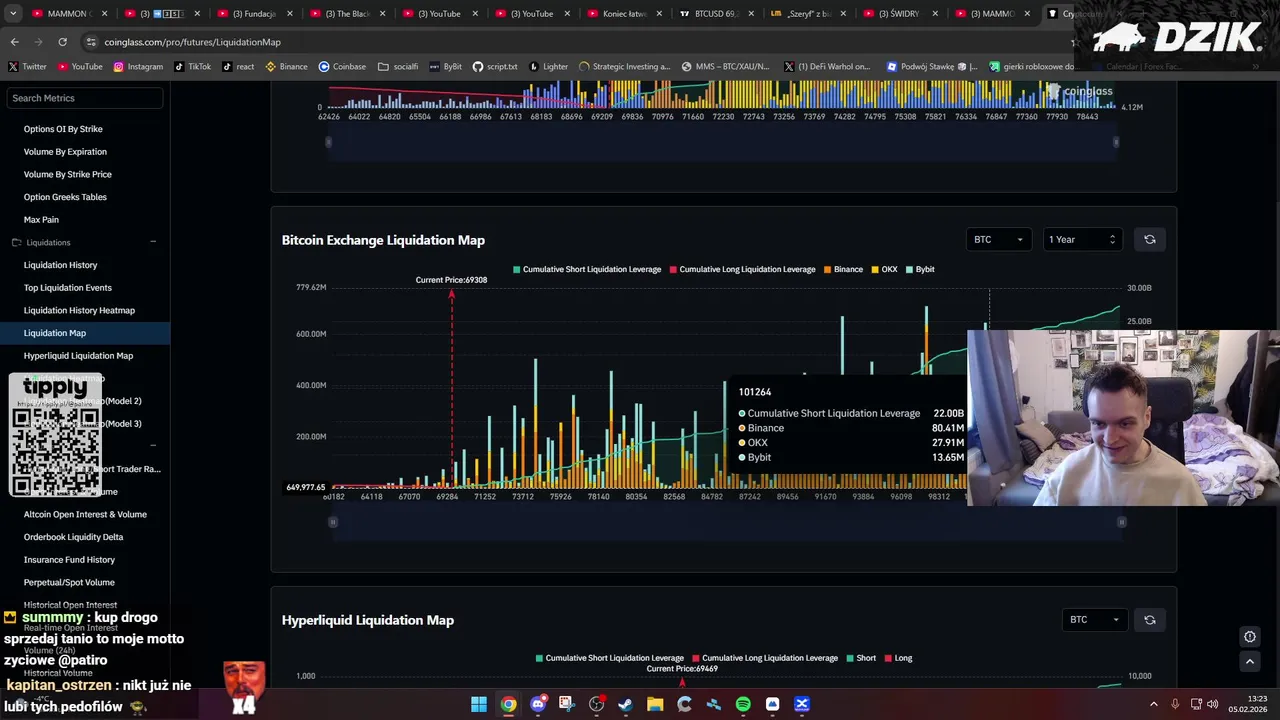Screen dimensions: 1280x720
Task: Open Hyperliquid Liquidation Map in sidebar
Action: pos(78,356)
